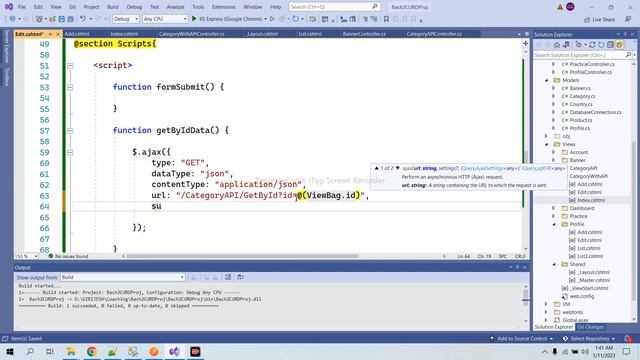
Task: Click the Task View taskbar icon
Action: tap(50, 351)
